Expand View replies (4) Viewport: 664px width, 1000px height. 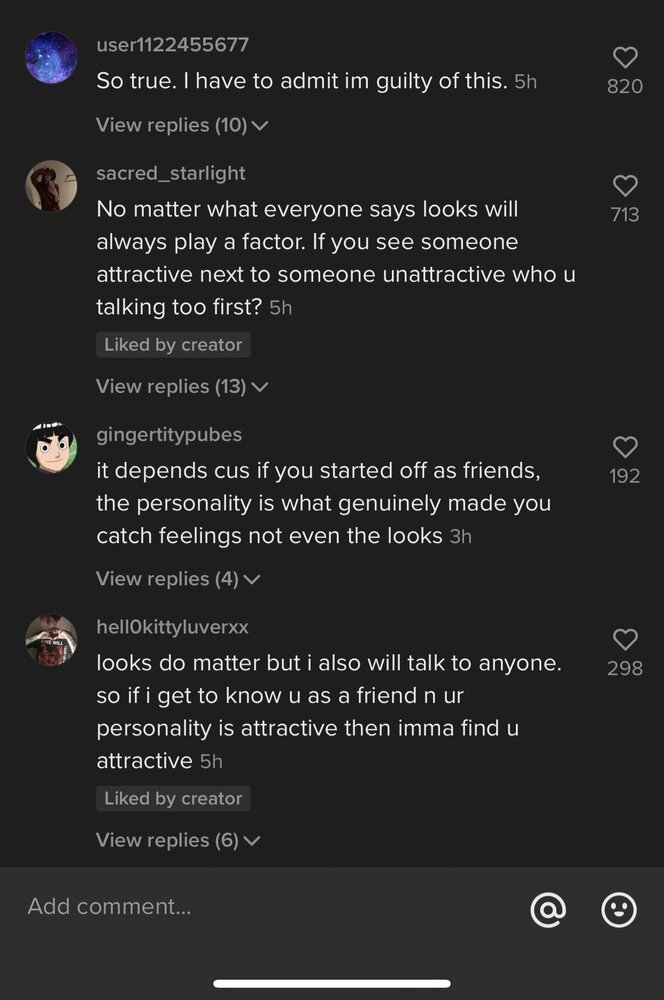(x=178, y=579)
